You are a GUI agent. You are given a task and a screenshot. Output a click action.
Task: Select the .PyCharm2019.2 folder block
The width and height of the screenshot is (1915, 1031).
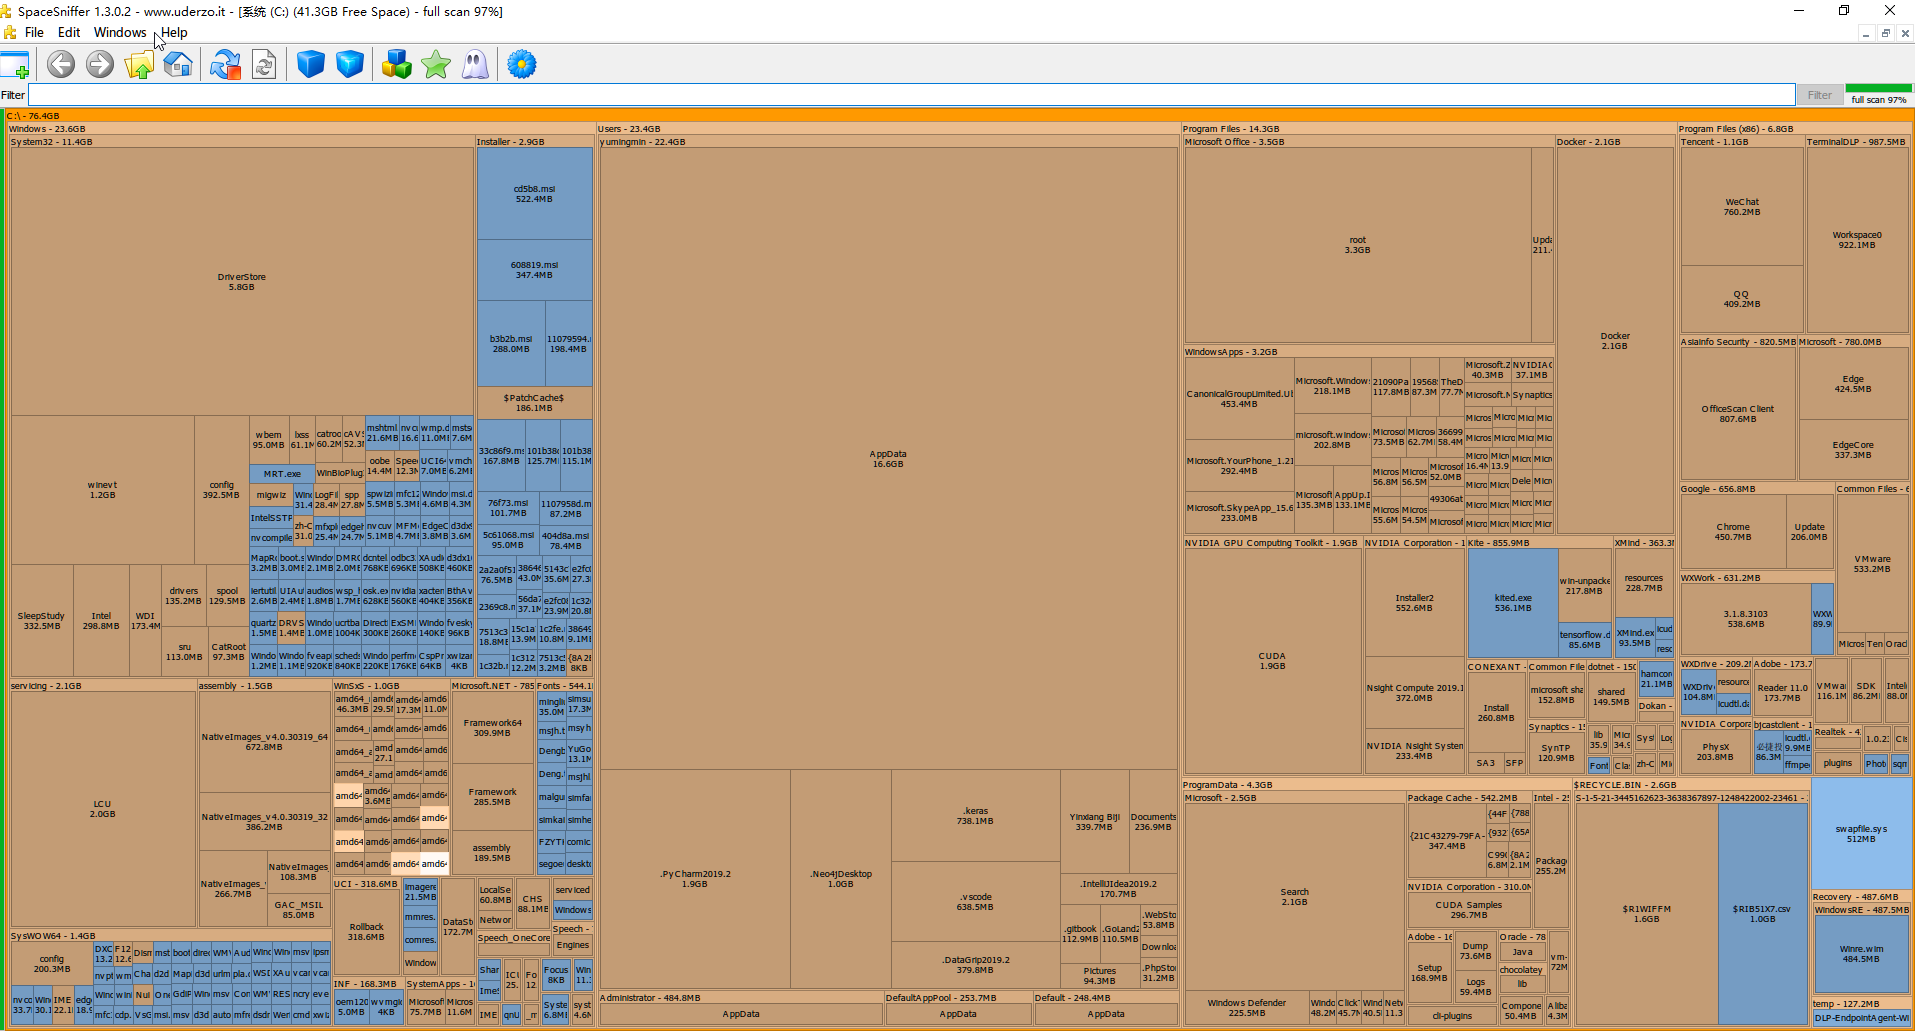coord(695,879)
